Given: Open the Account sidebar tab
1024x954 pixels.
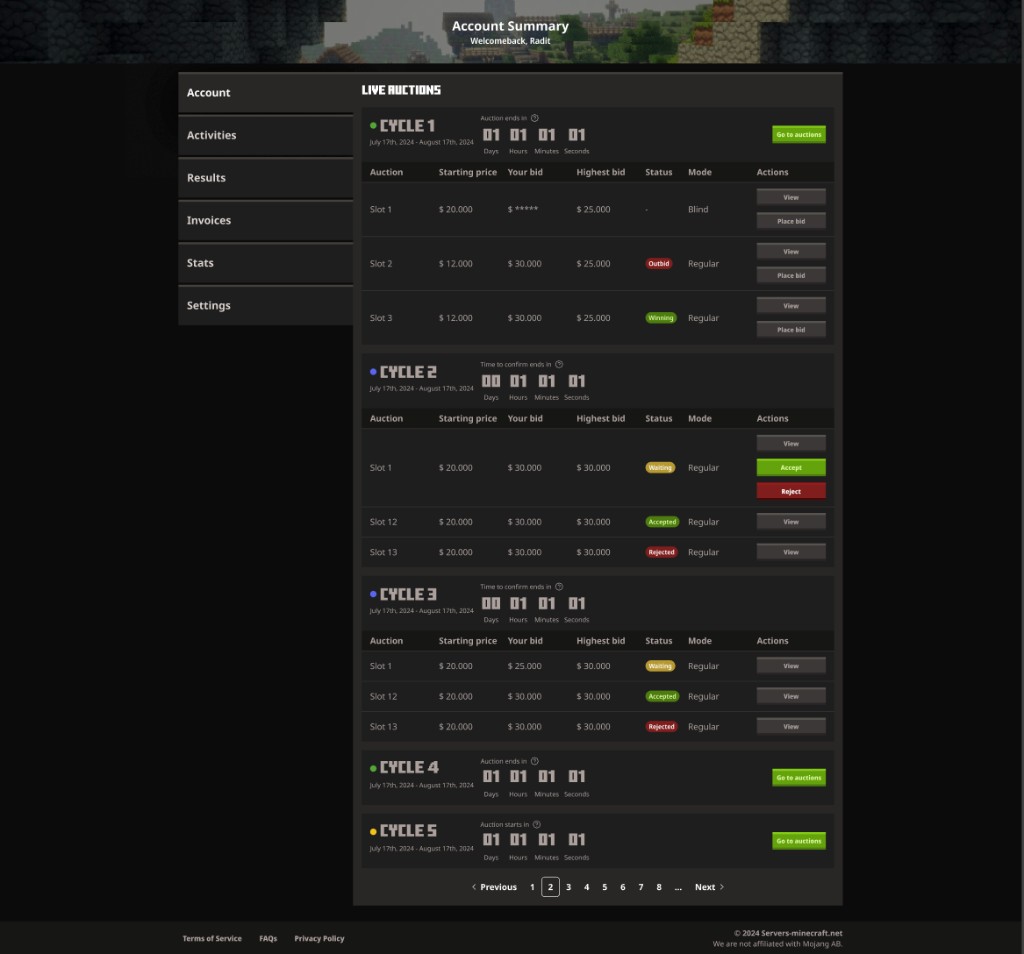Looking at the screenshot, I should point(266,93).
